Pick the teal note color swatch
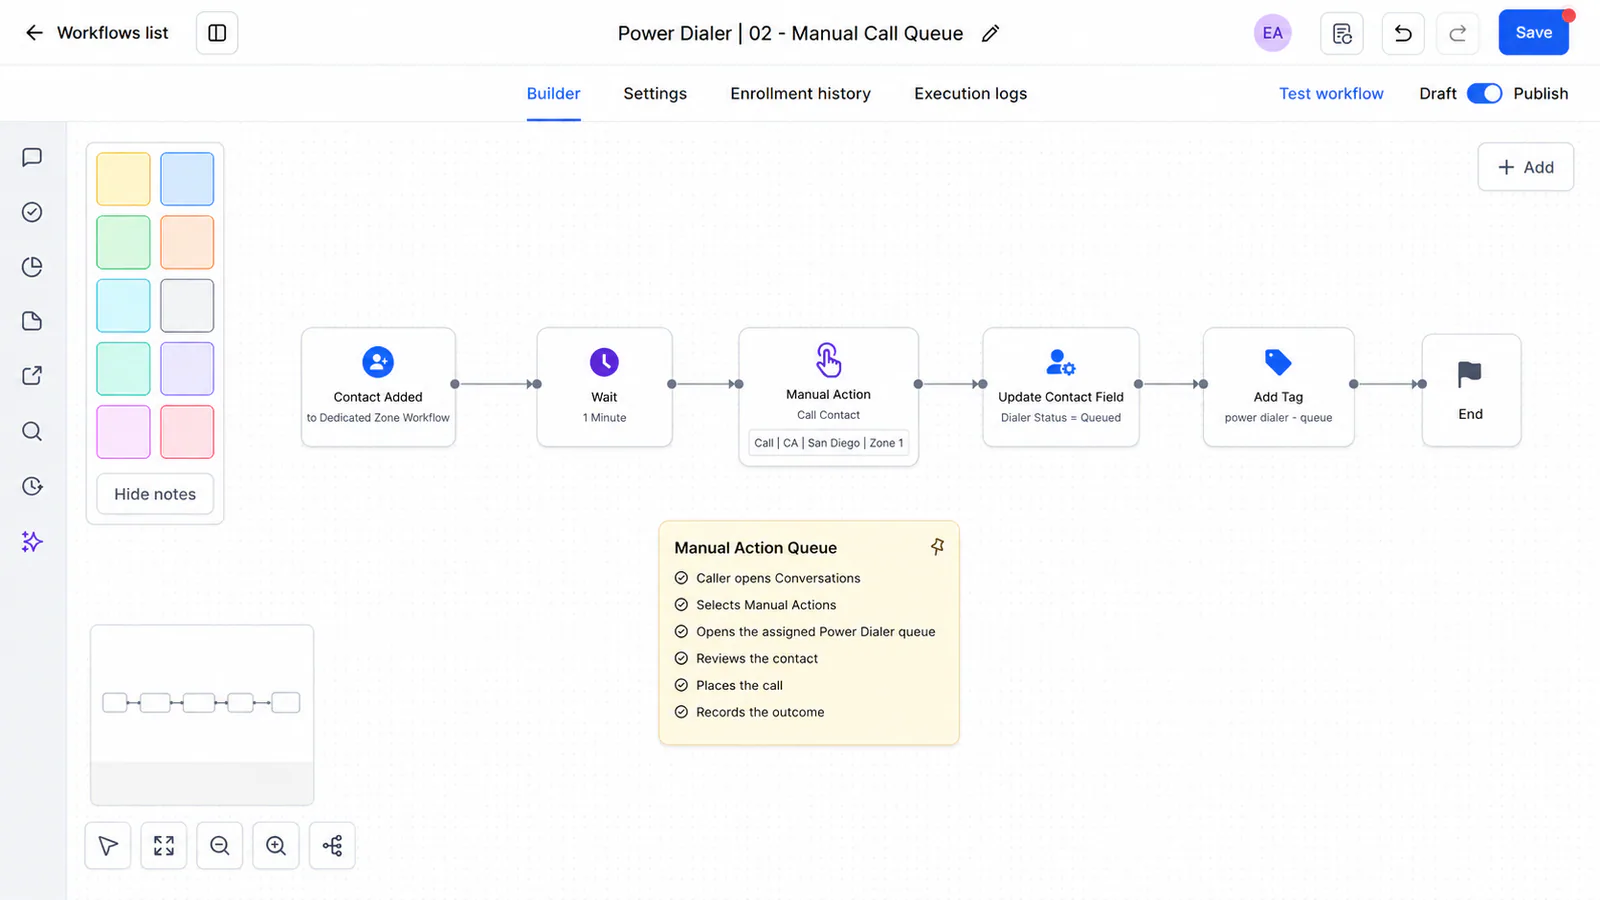Viewport: 1600px width, 900px height. click(123, 368)
